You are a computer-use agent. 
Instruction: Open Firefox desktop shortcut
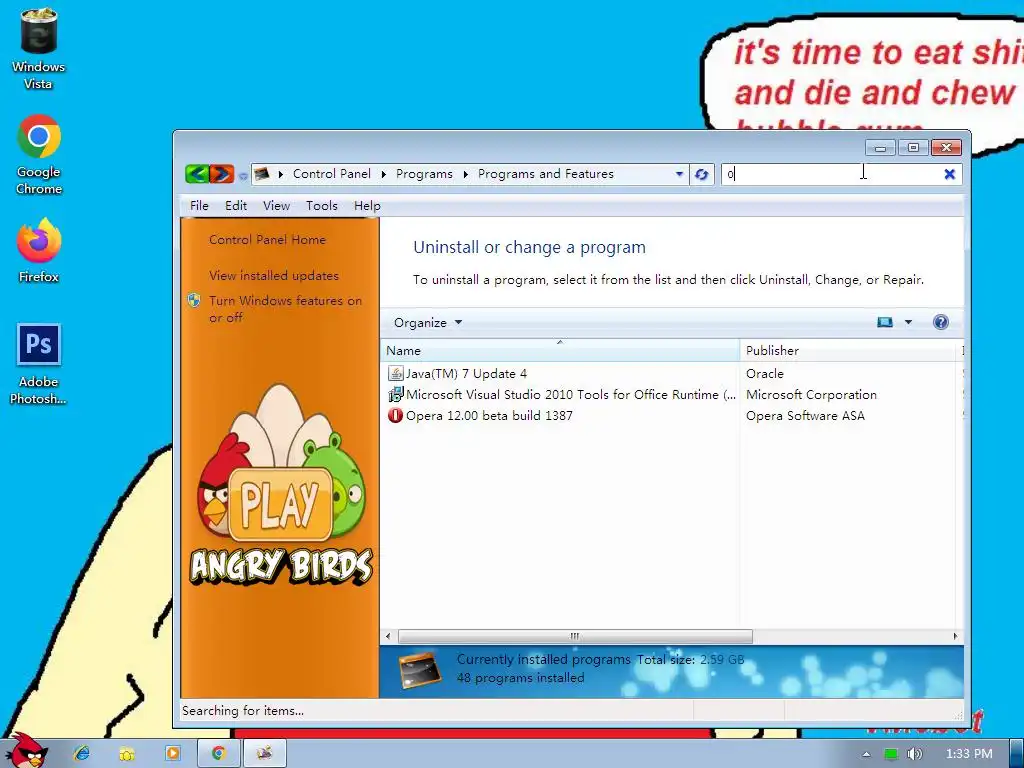point(39,251)
